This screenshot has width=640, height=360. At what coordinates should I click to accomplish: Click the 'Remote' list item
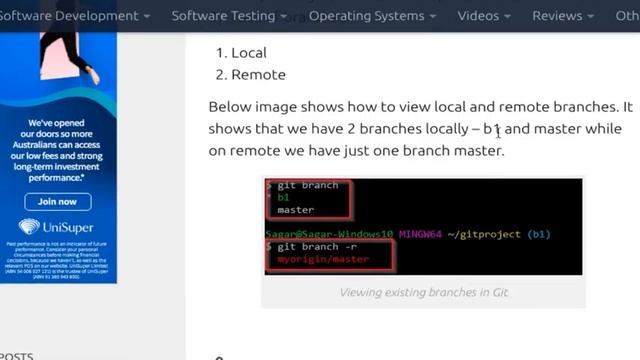pyautogui.click(x=258, y=75)
